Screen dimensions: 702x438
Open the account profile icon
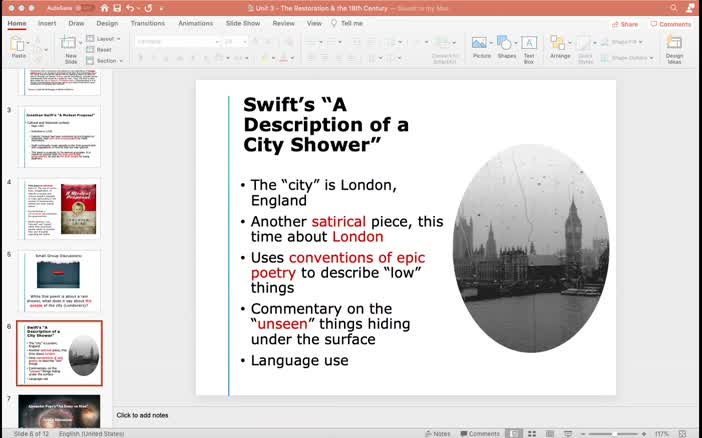pyautogui.click(x=691, y=8)
